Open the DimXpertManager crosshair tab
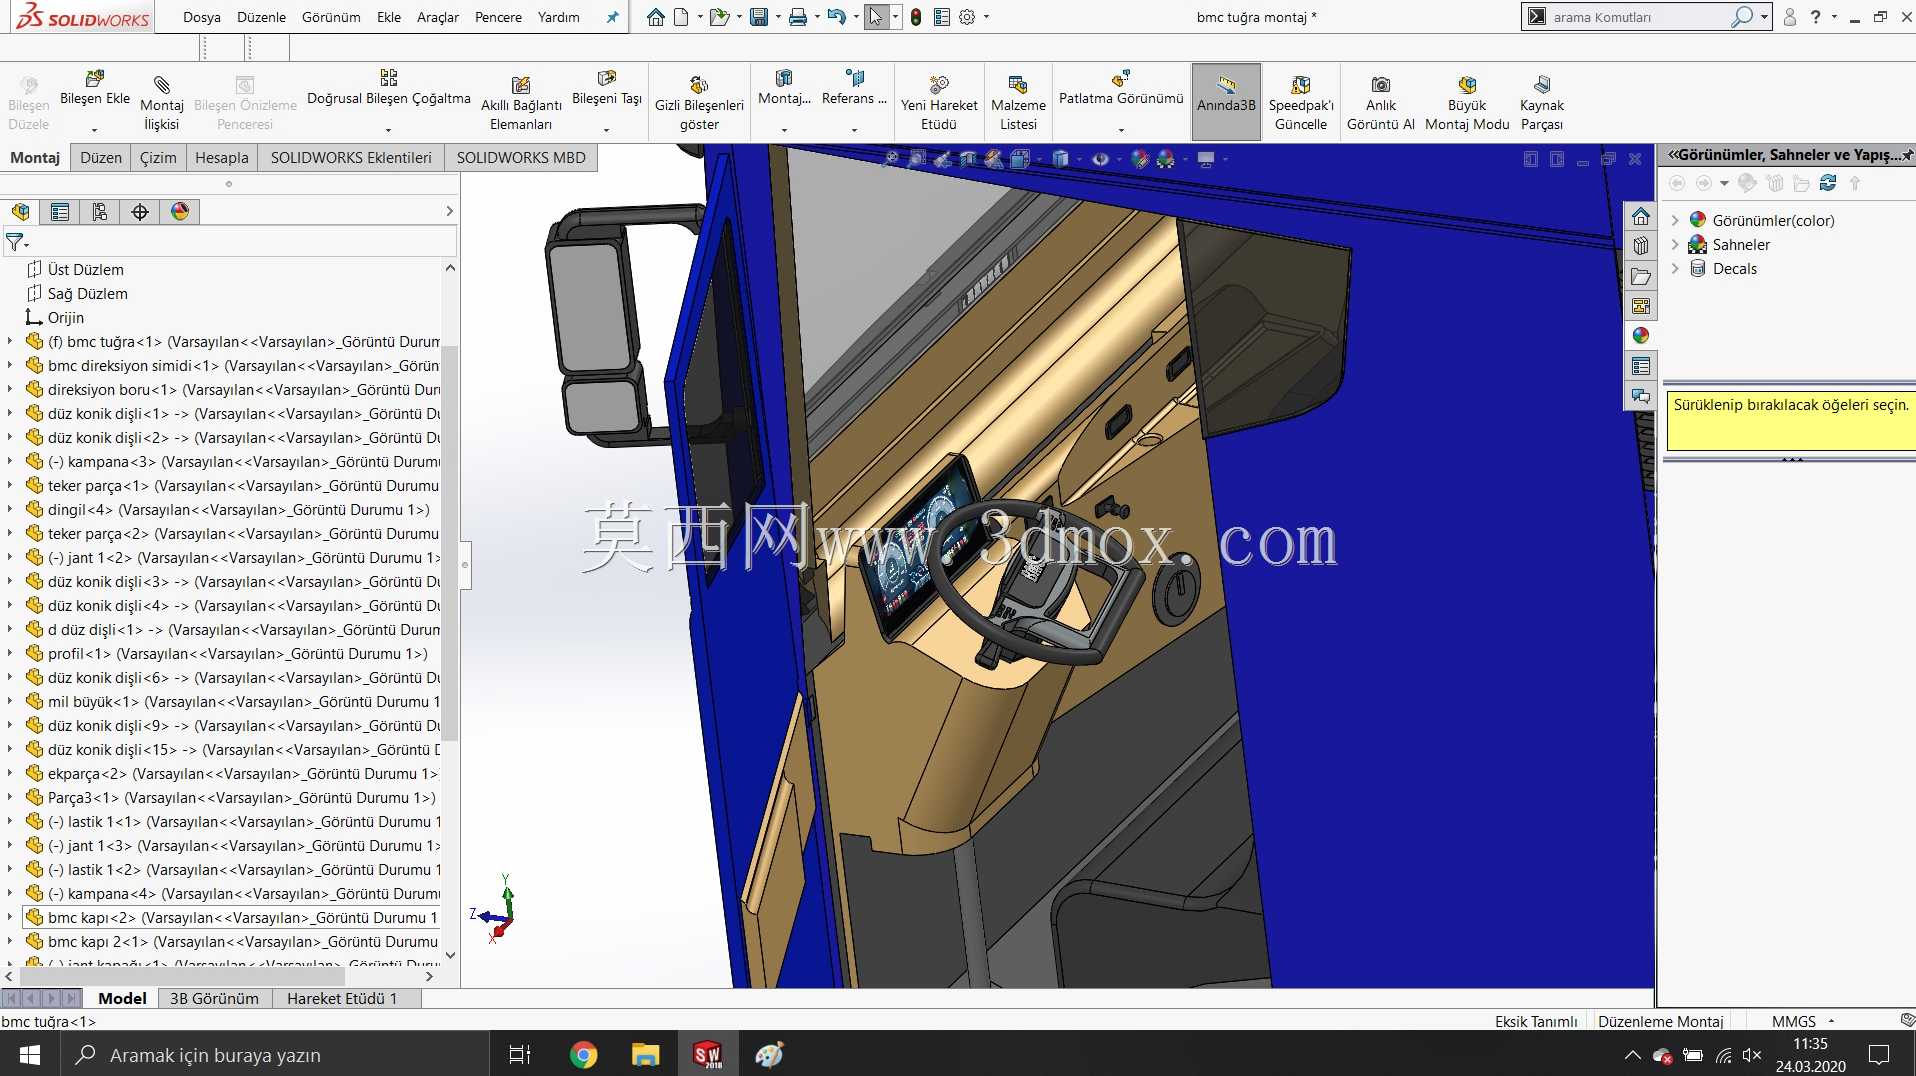The image size is (1916, 1076). point(140,212)
